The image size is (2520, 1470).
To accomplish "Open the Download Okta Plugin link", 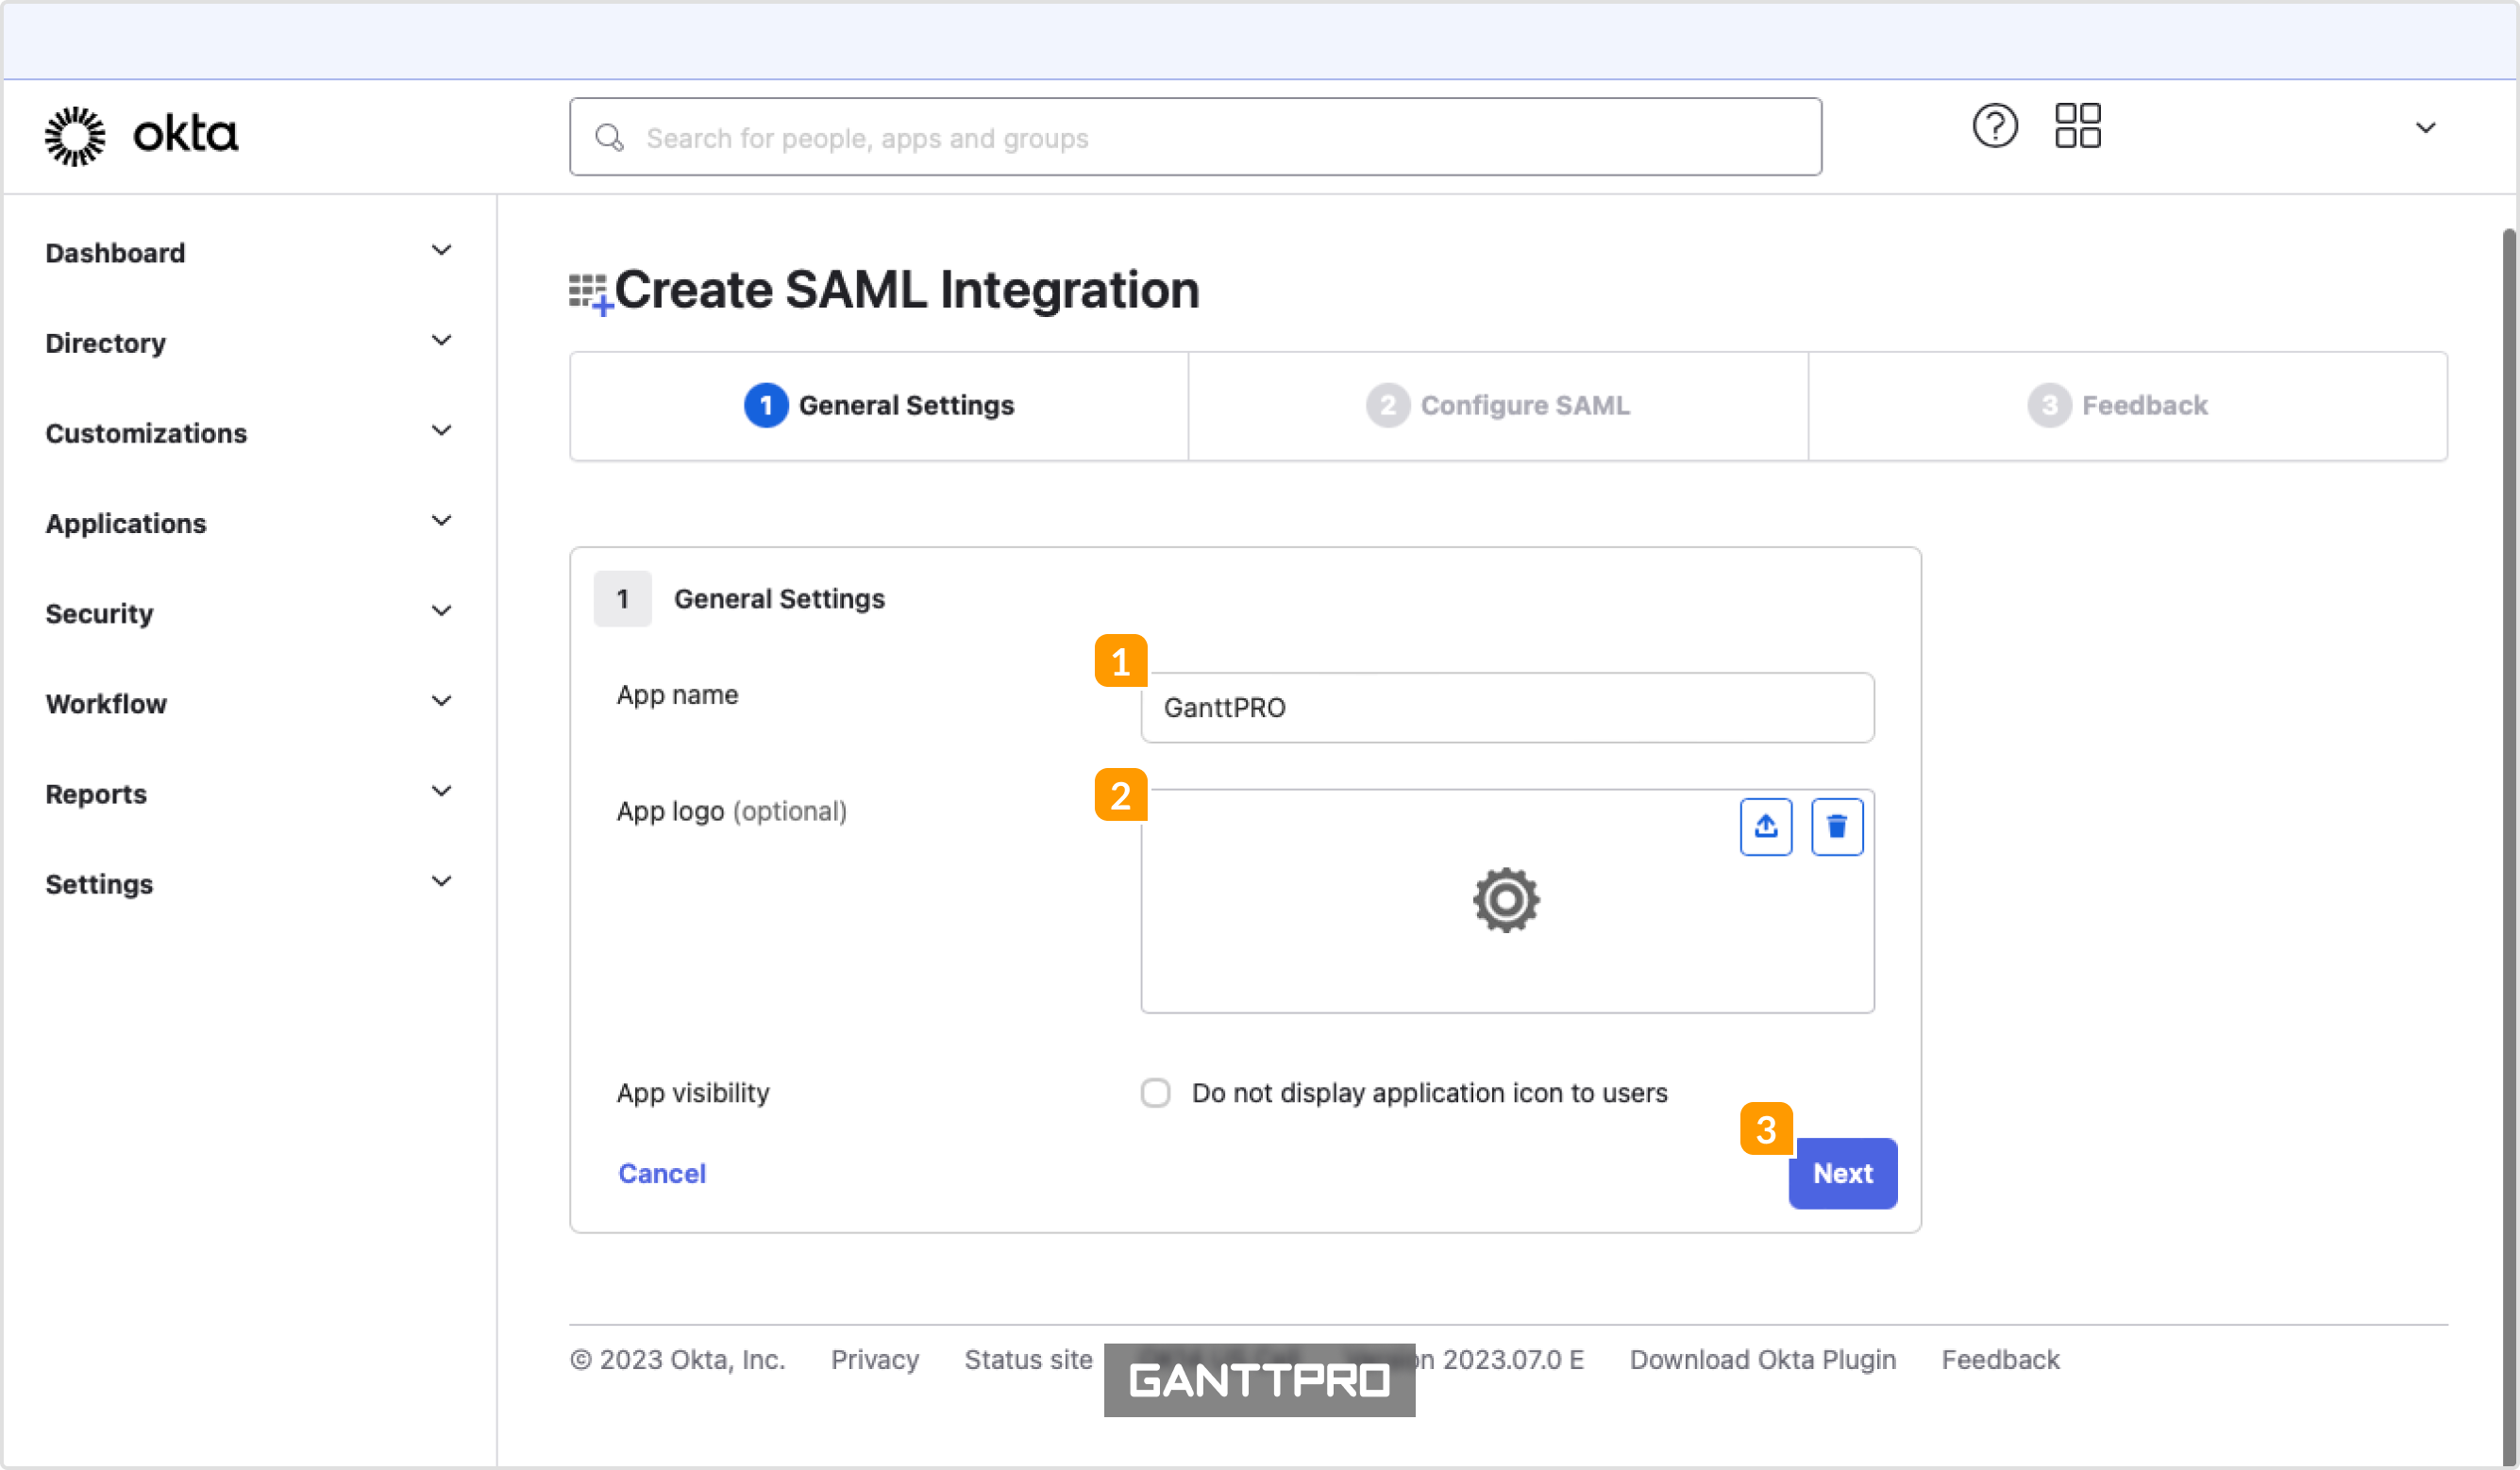I will click(1763, 1360).
